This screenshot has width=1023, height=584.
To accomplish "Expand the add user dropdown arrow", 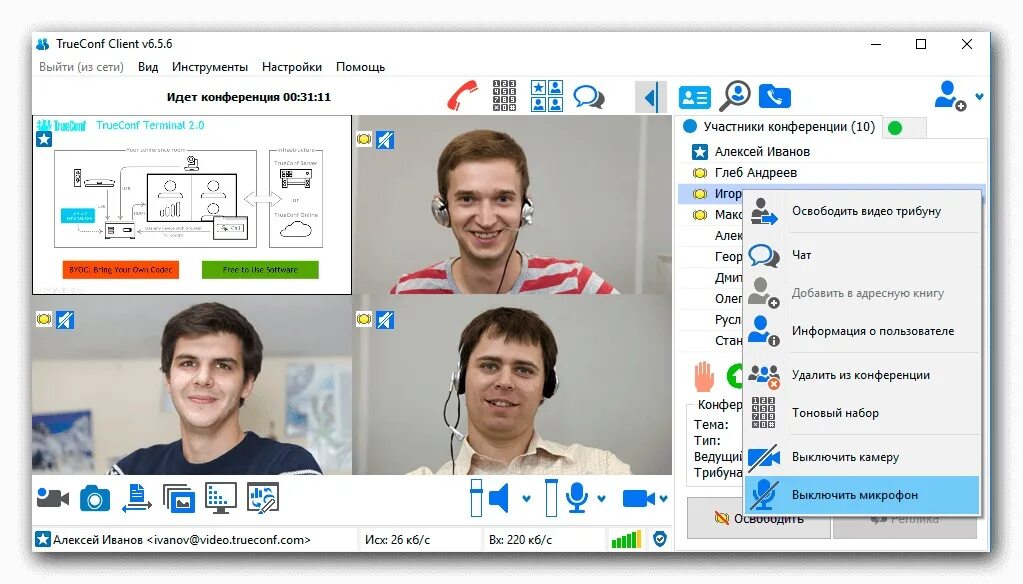I will (x=979, y=97).
